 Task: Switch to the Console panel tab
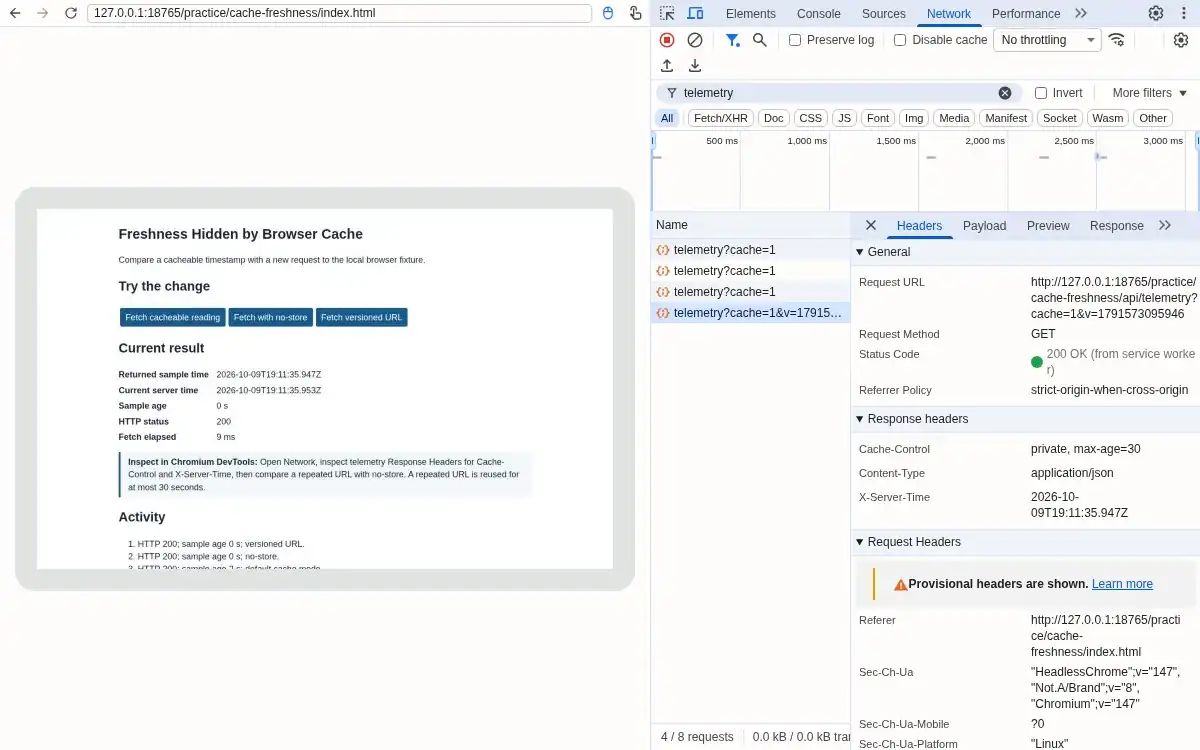(819, 13)
